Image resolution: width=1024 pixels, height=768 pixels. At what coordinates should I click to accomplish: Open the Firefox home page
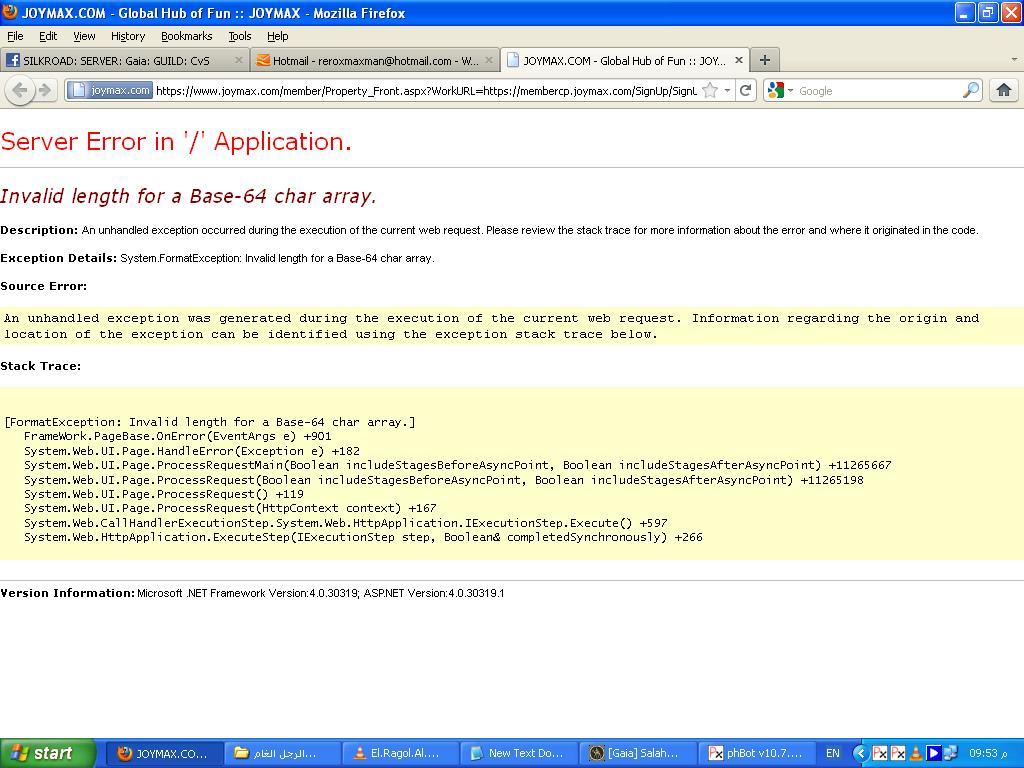1004,90
